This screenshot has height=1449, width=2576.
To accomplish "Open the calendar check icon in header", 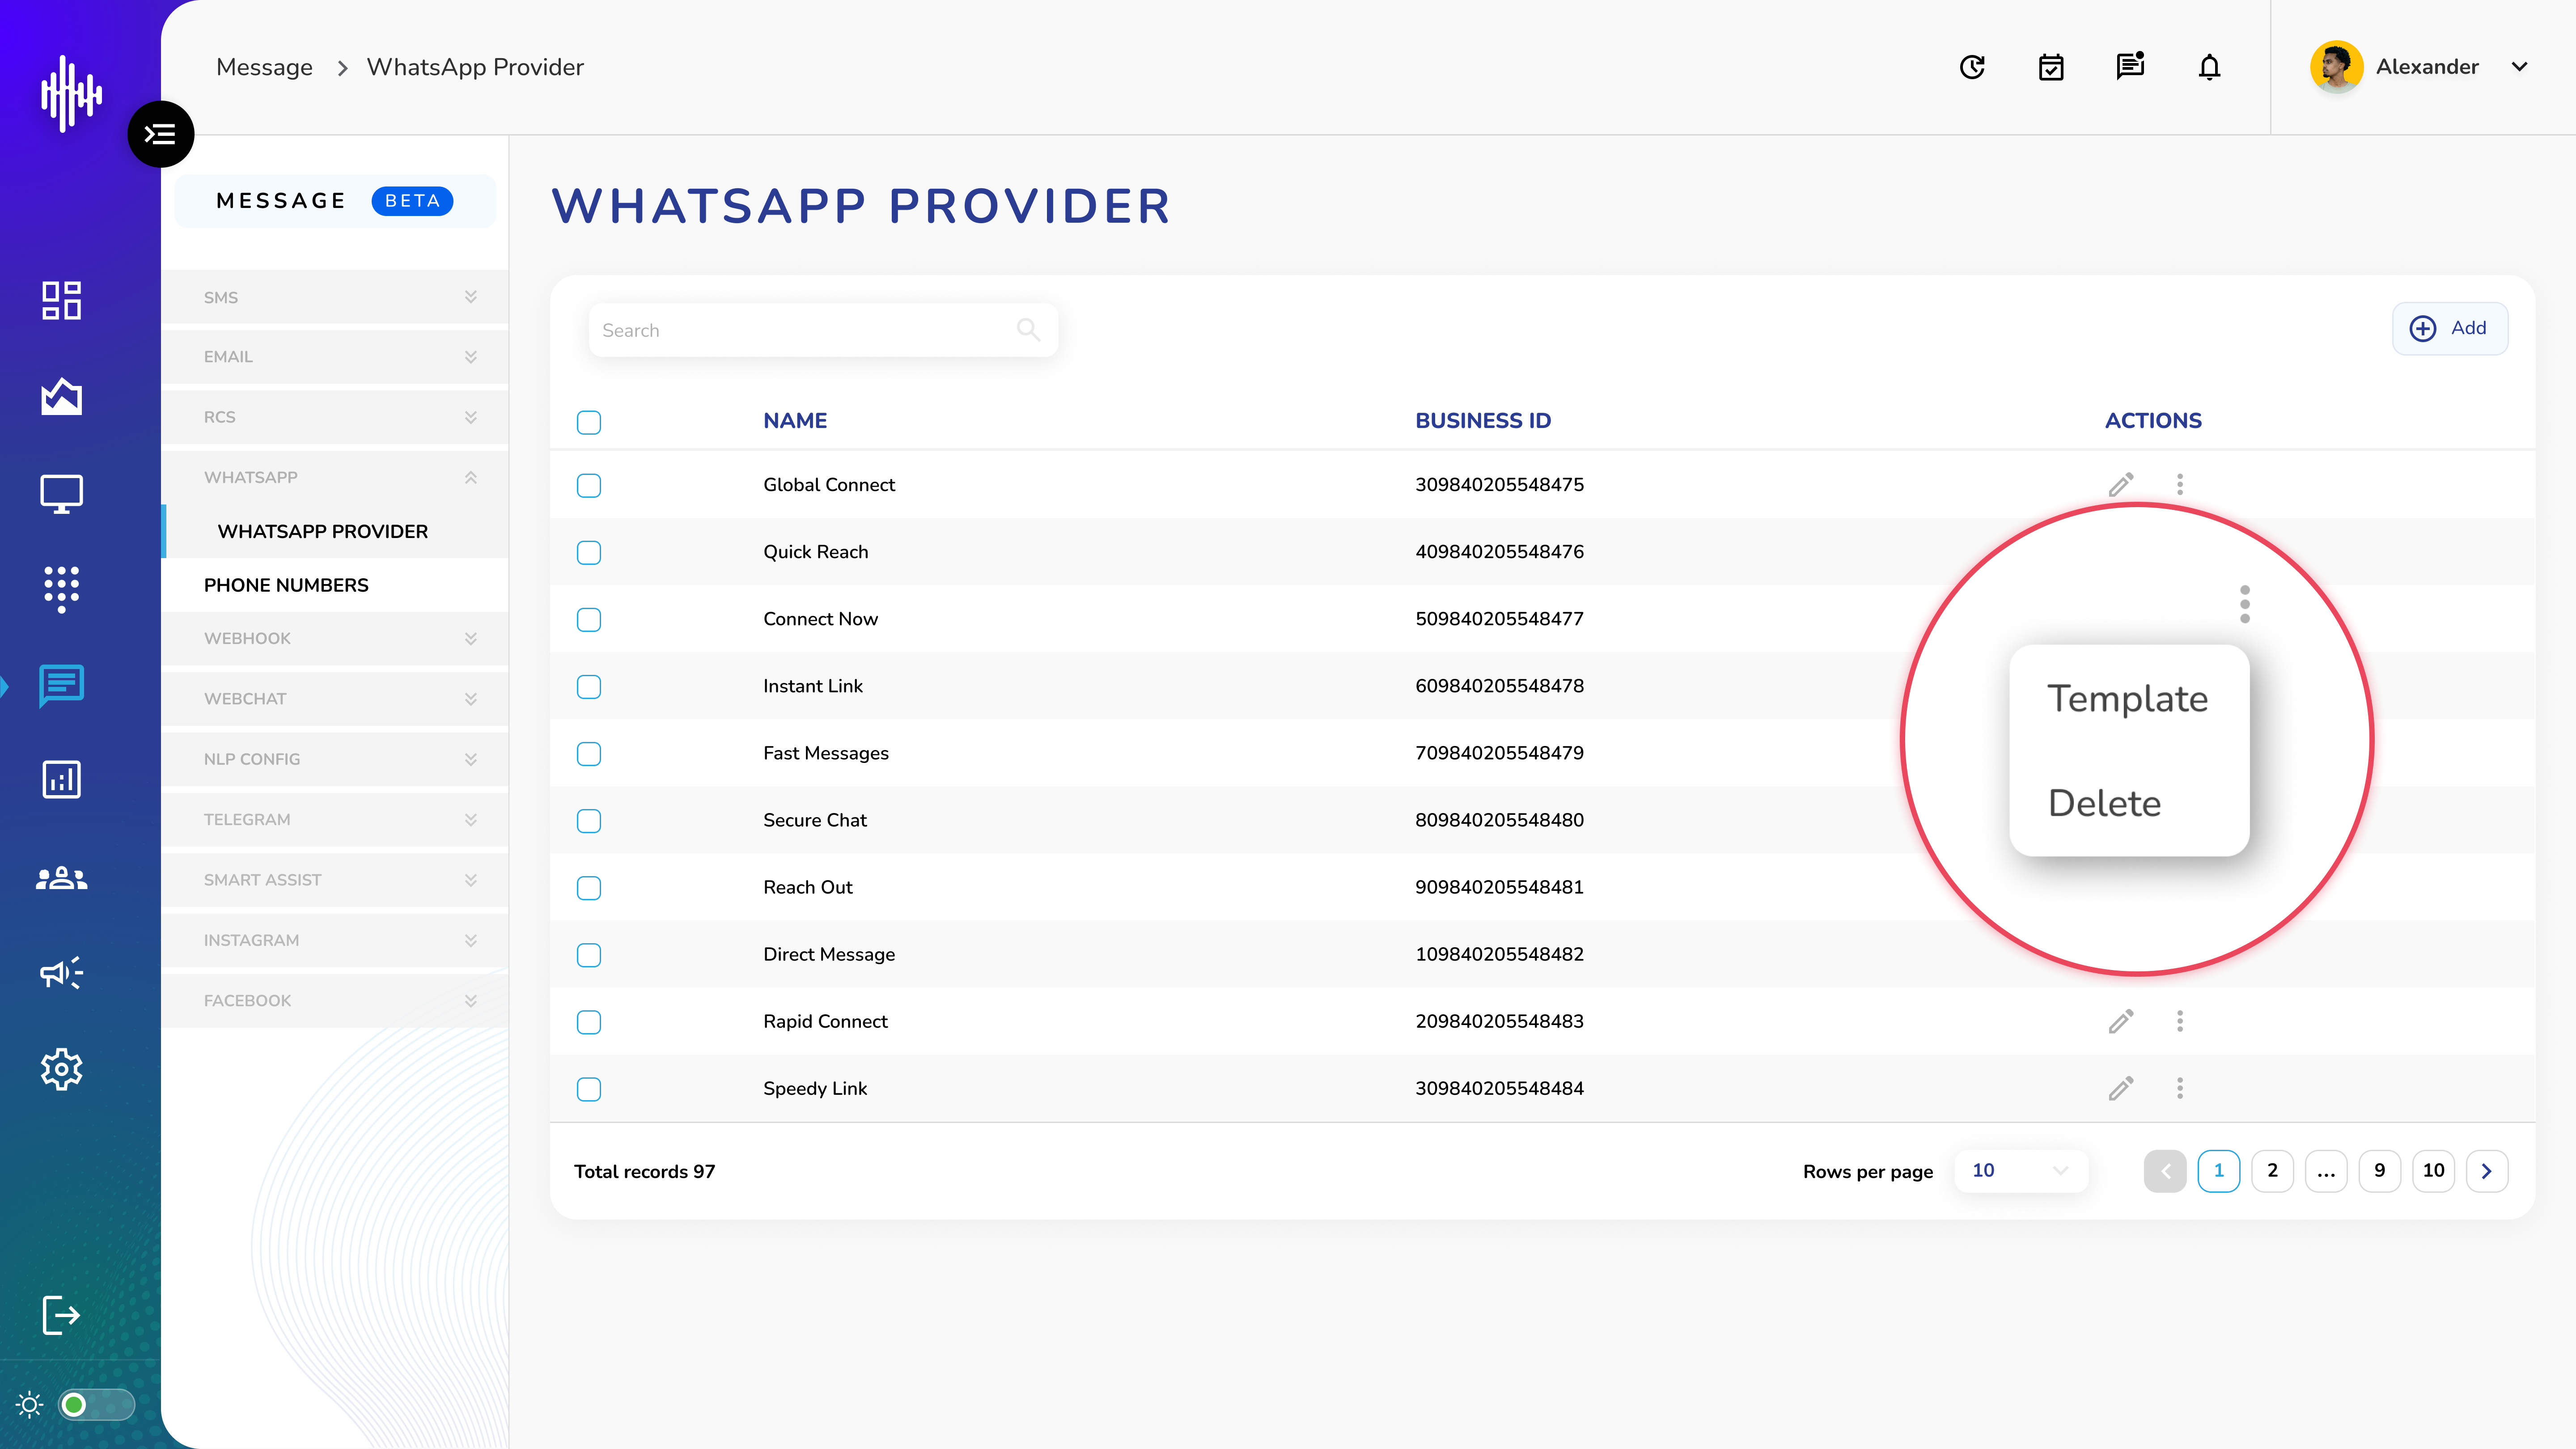I will tap(2051, 67).
